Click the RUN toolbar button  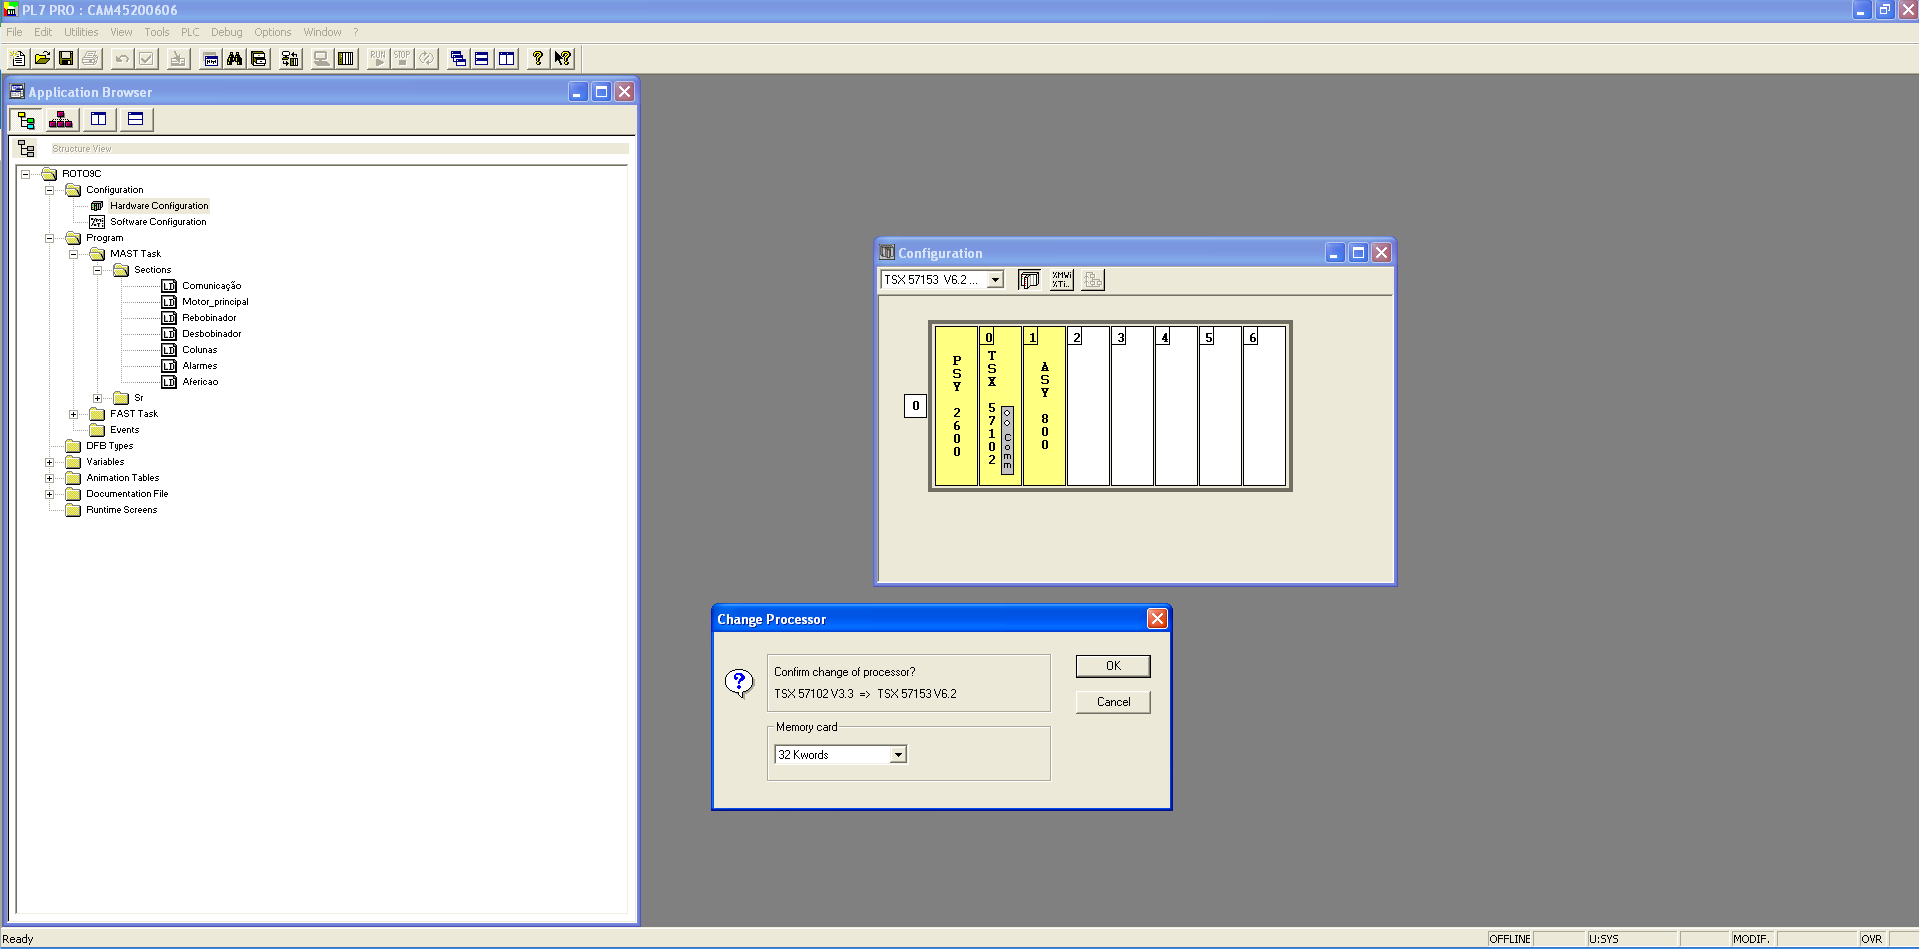point(378,58)
